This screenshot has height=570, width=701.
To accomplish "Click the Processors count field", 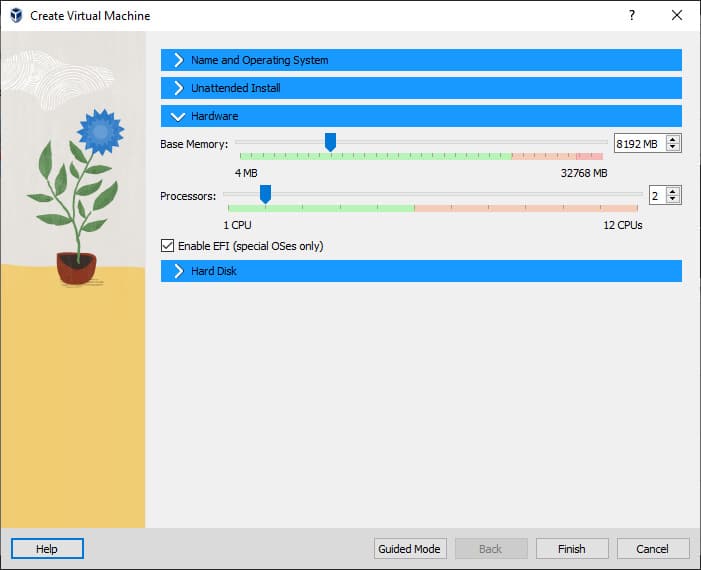I will (x=655, y=196).
